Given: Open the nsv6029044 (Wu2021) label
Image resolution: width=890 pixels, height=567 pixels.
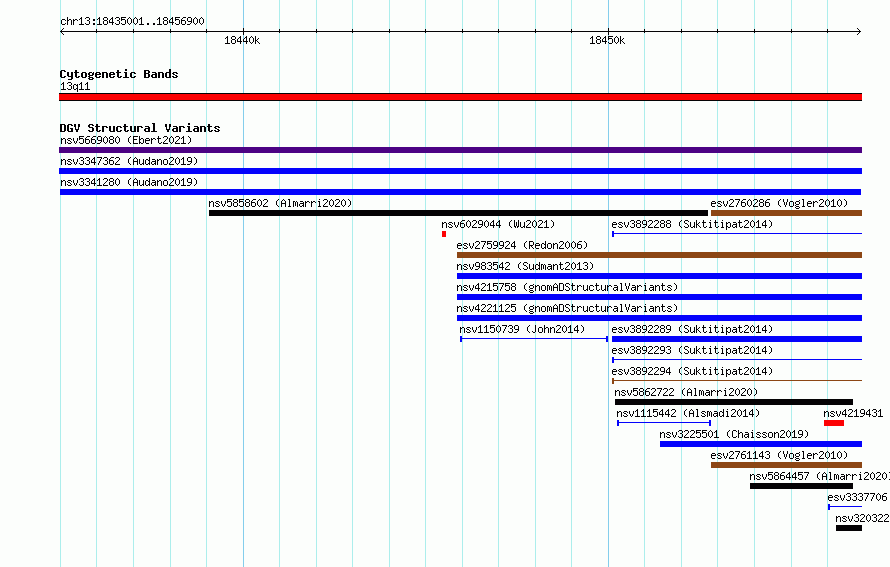Looking at the screenshot, I should coord(498,224).
